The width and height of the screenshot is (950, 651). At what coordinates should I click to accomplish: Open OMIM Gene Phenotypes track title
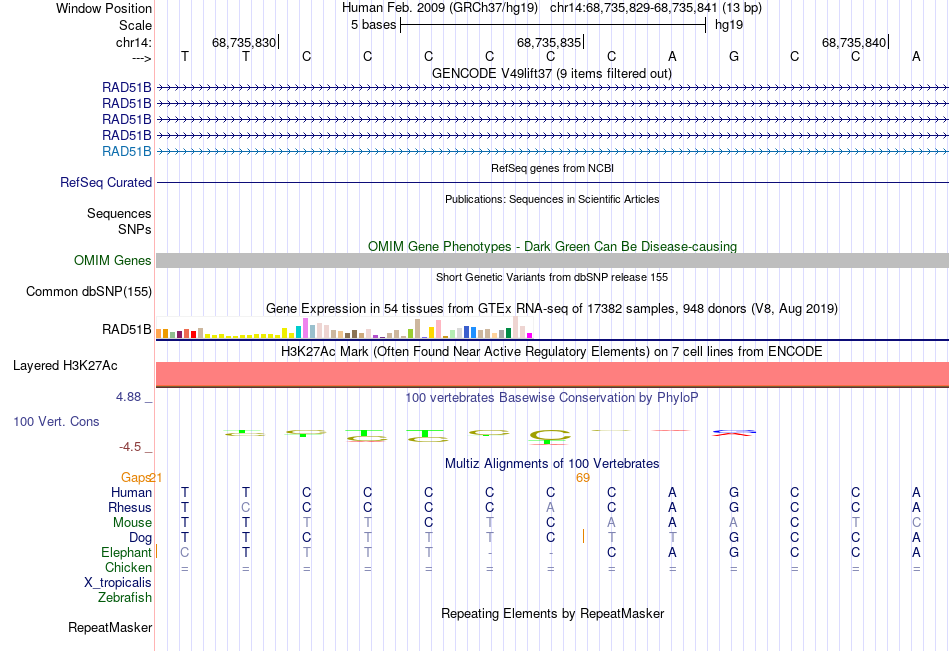click(x=552, y=246)
